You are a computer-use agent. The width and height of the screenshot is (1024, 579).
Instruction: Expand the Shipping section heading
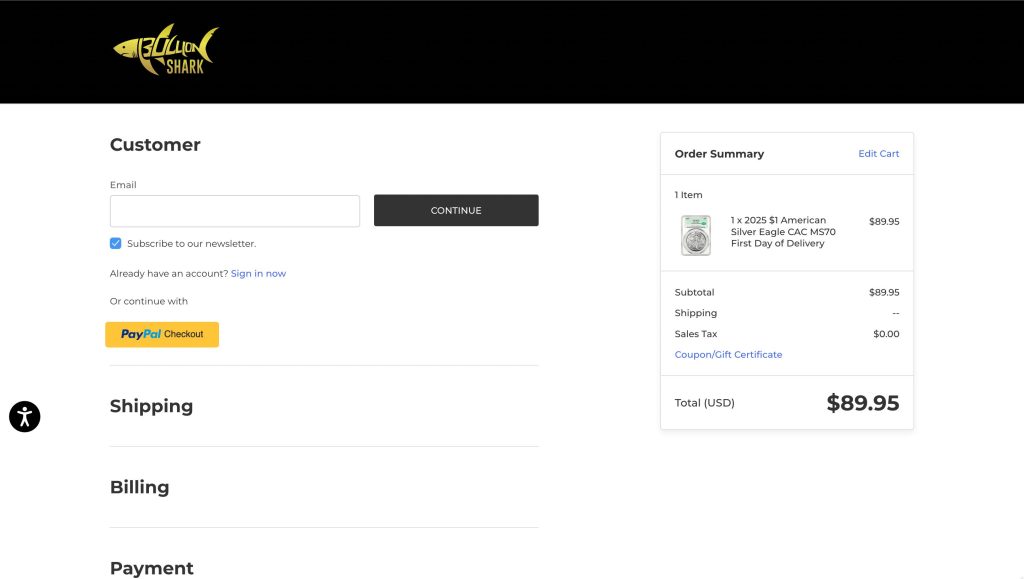152,406
